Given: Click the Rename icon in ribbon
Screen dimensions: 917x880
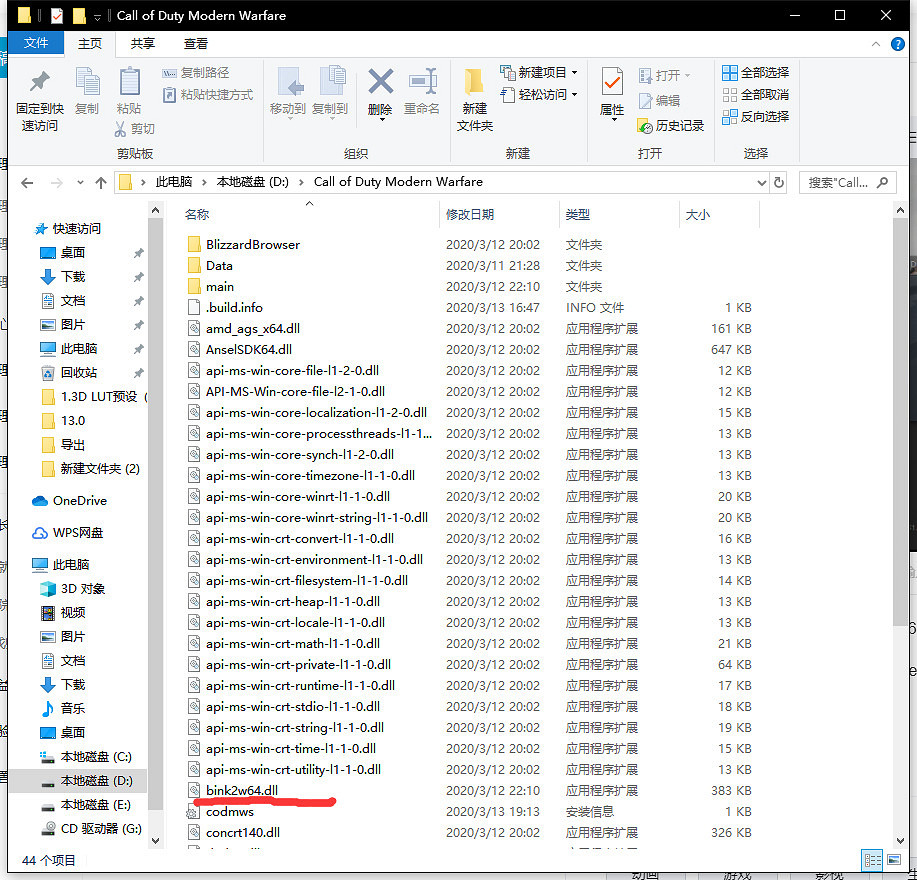Looking at the screenshot, I should [x=422, y=90].
